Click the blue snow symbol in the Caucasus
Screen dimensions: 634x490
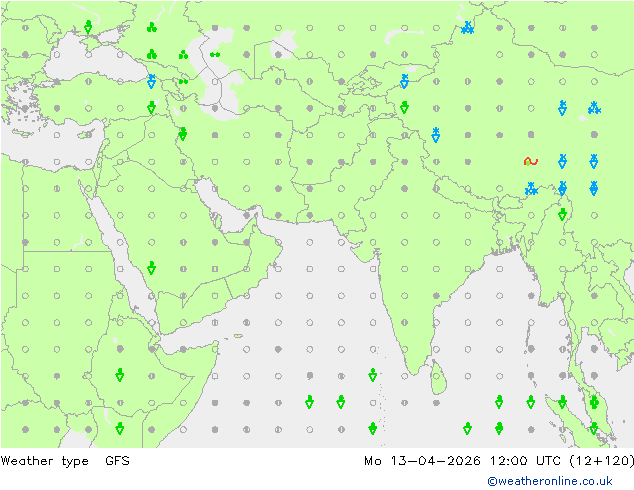pyautogui.click(x=152, y=81)
